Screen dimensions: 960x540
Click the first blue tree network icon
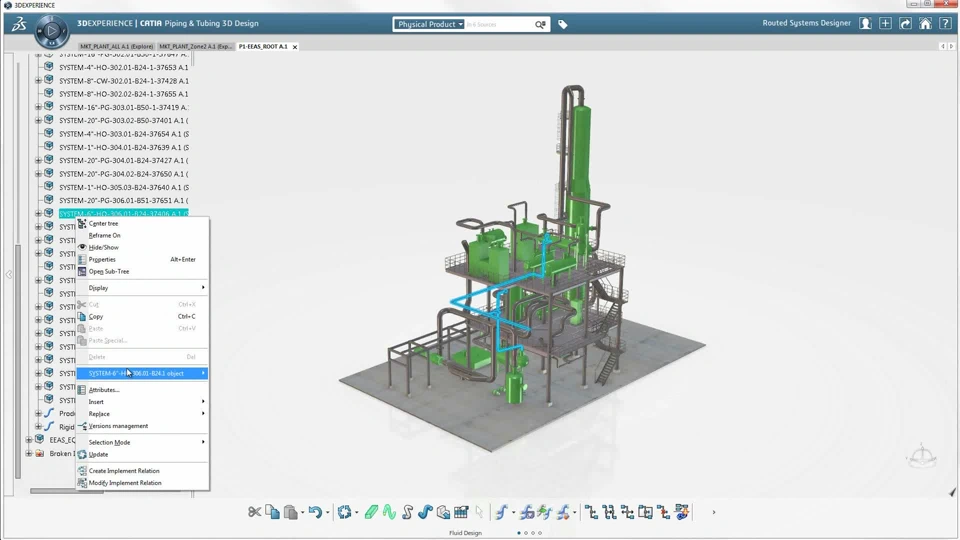coord(591,512)
